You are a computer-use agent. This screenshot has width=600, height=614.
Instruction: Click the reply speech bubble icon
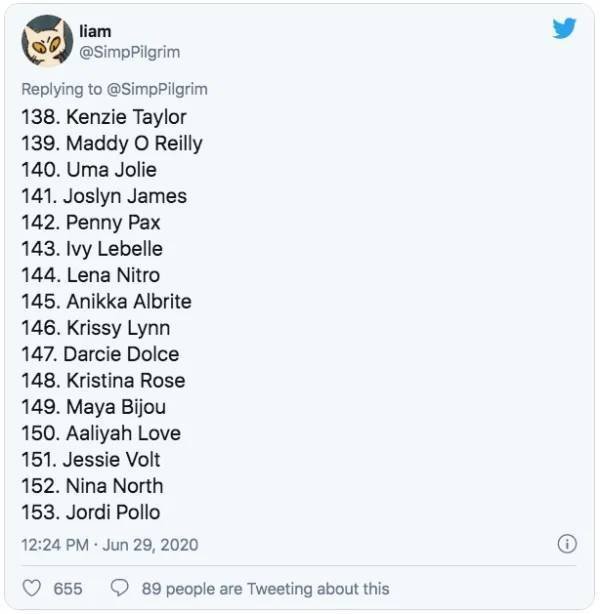[x=119, y=588]
